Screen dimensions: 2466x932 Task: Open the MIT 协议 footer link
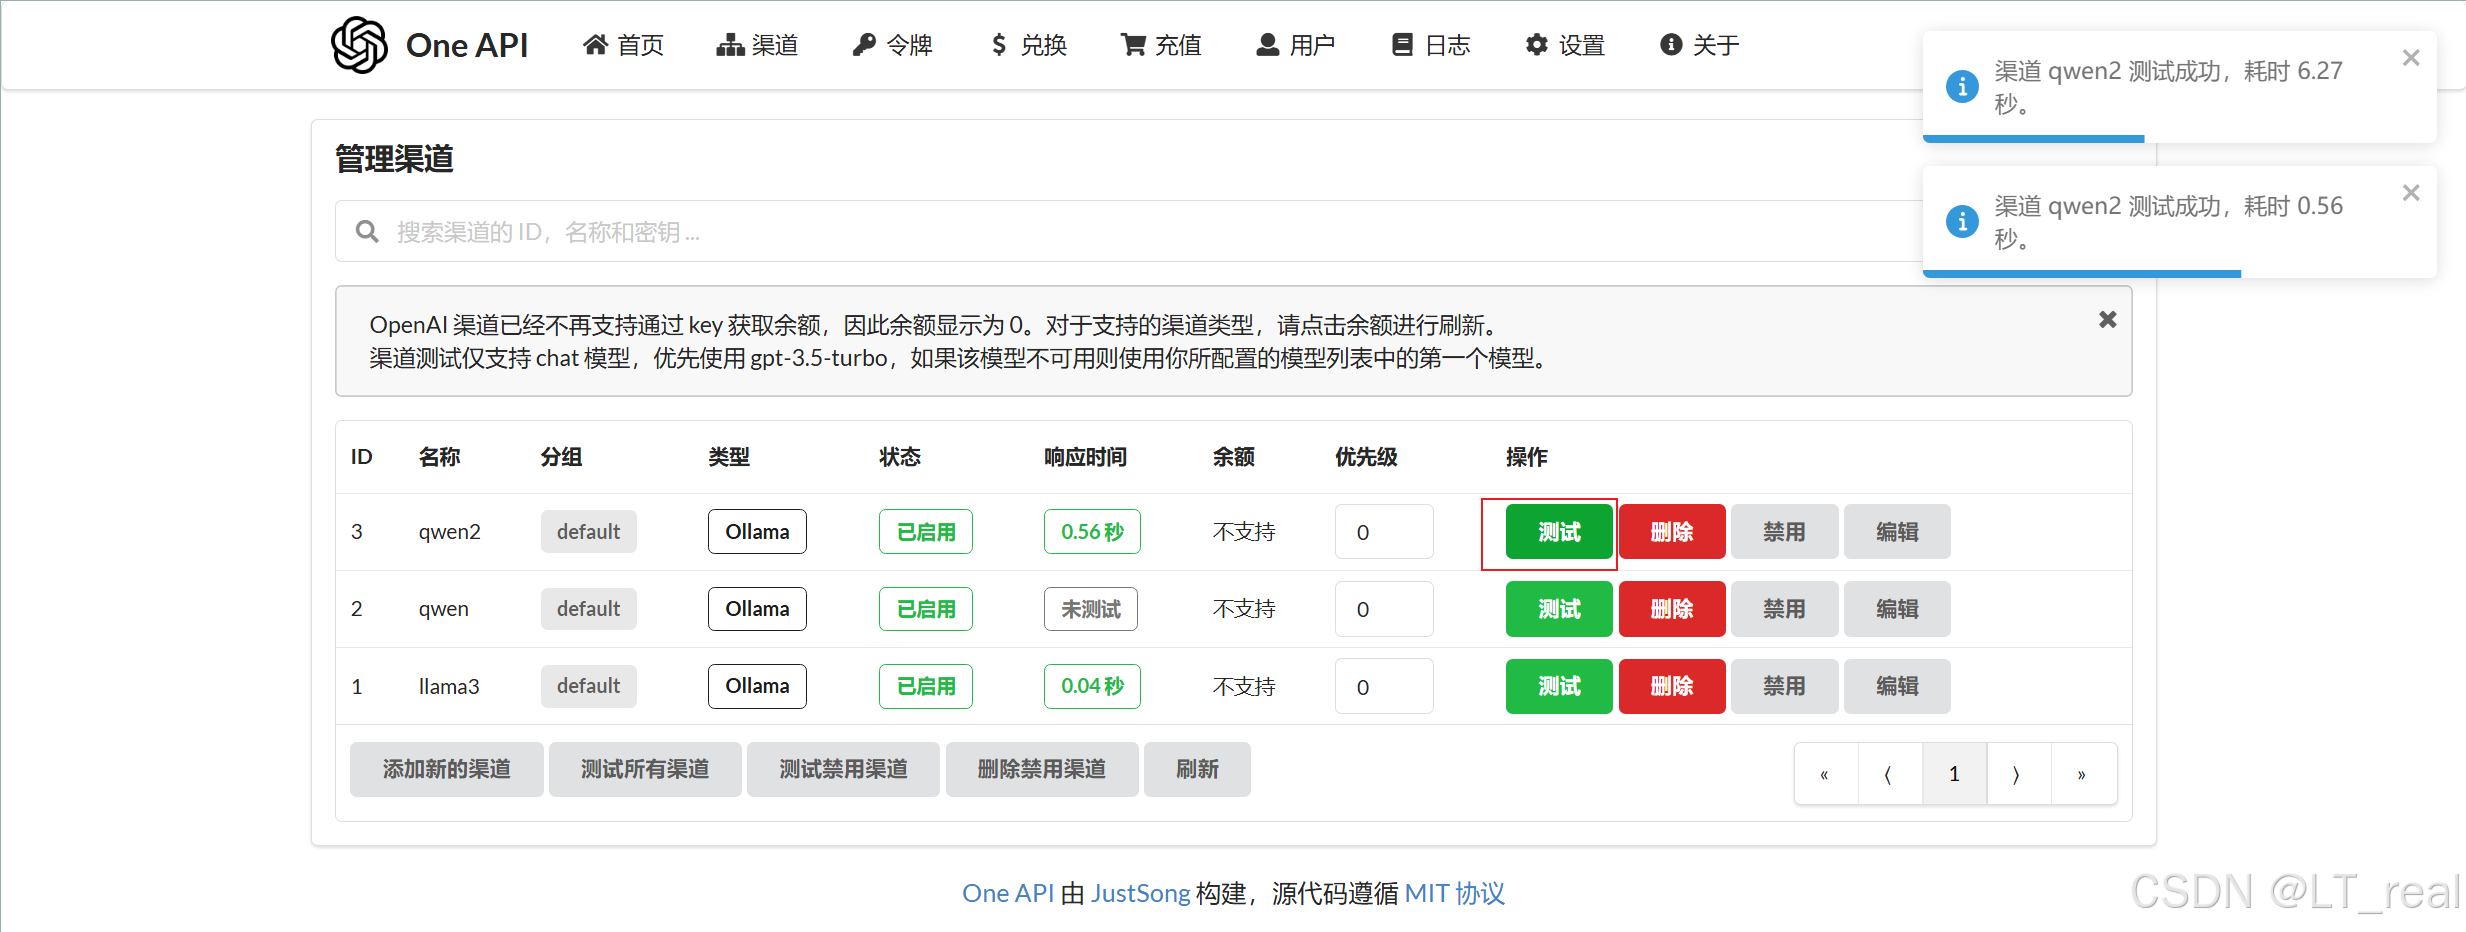pos(1455,893)
